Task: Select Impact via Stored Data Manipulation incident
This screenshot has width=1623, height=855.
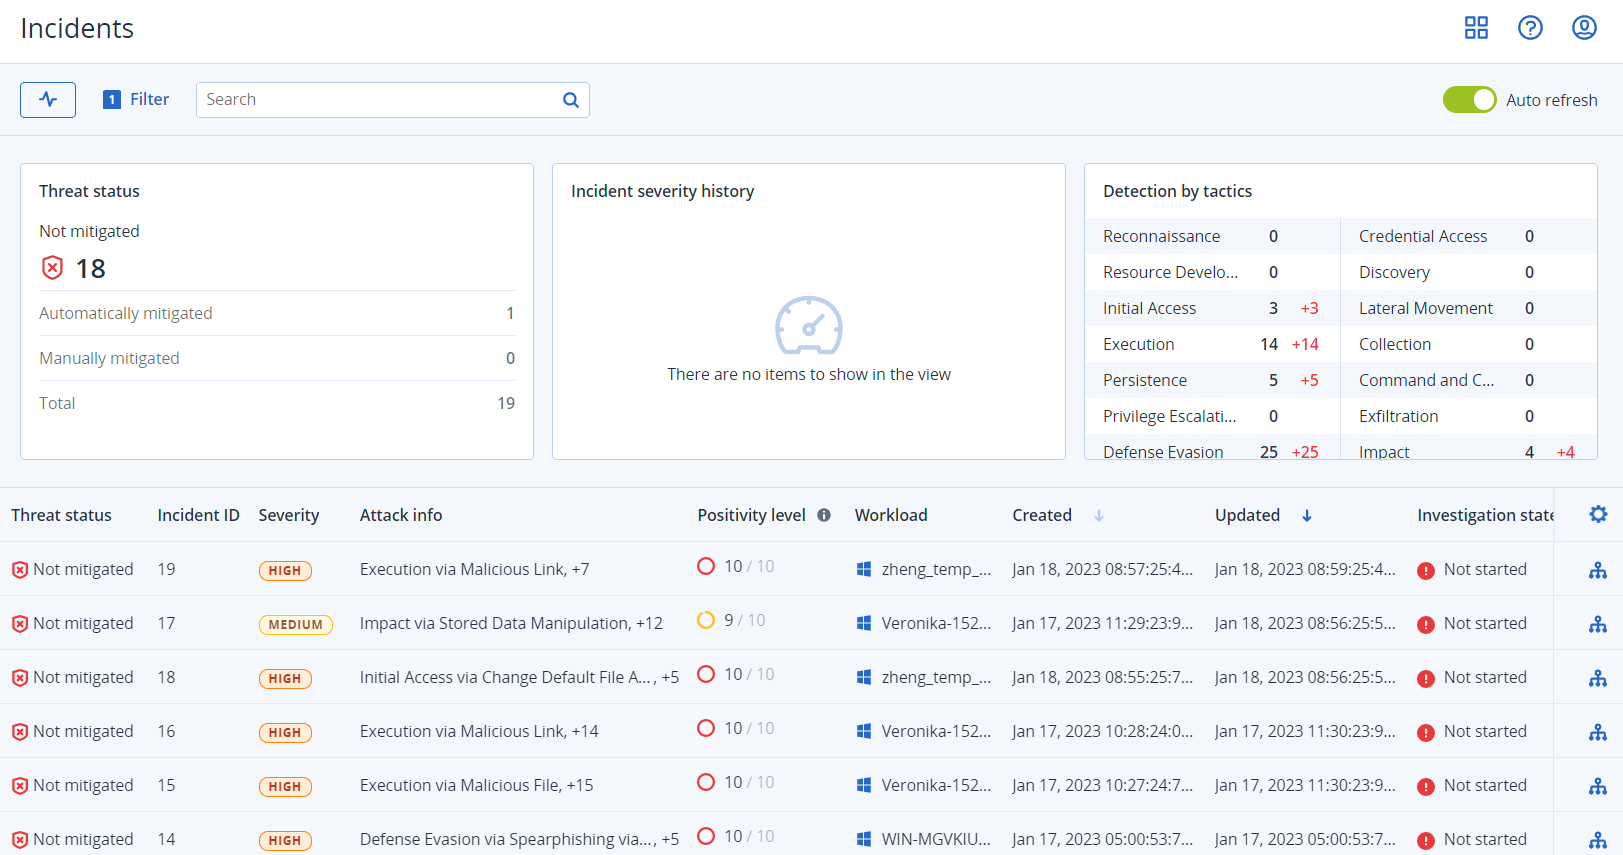Action: [x=510, y=623]
